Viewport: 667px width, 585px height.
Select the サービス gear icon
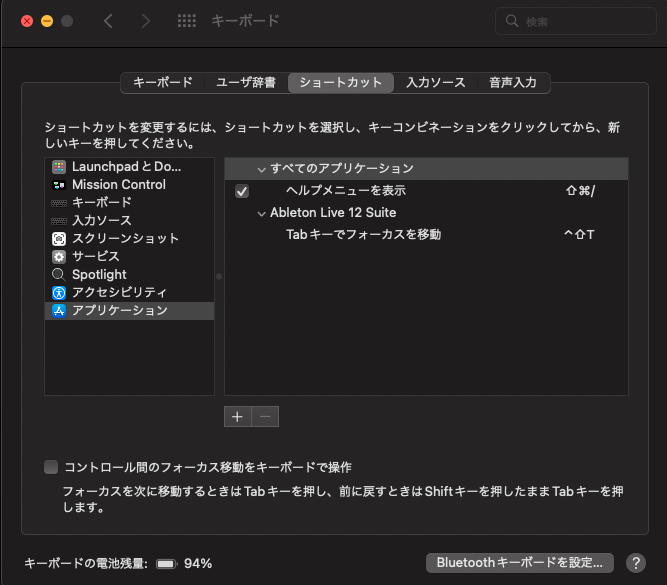coord(59,257)
